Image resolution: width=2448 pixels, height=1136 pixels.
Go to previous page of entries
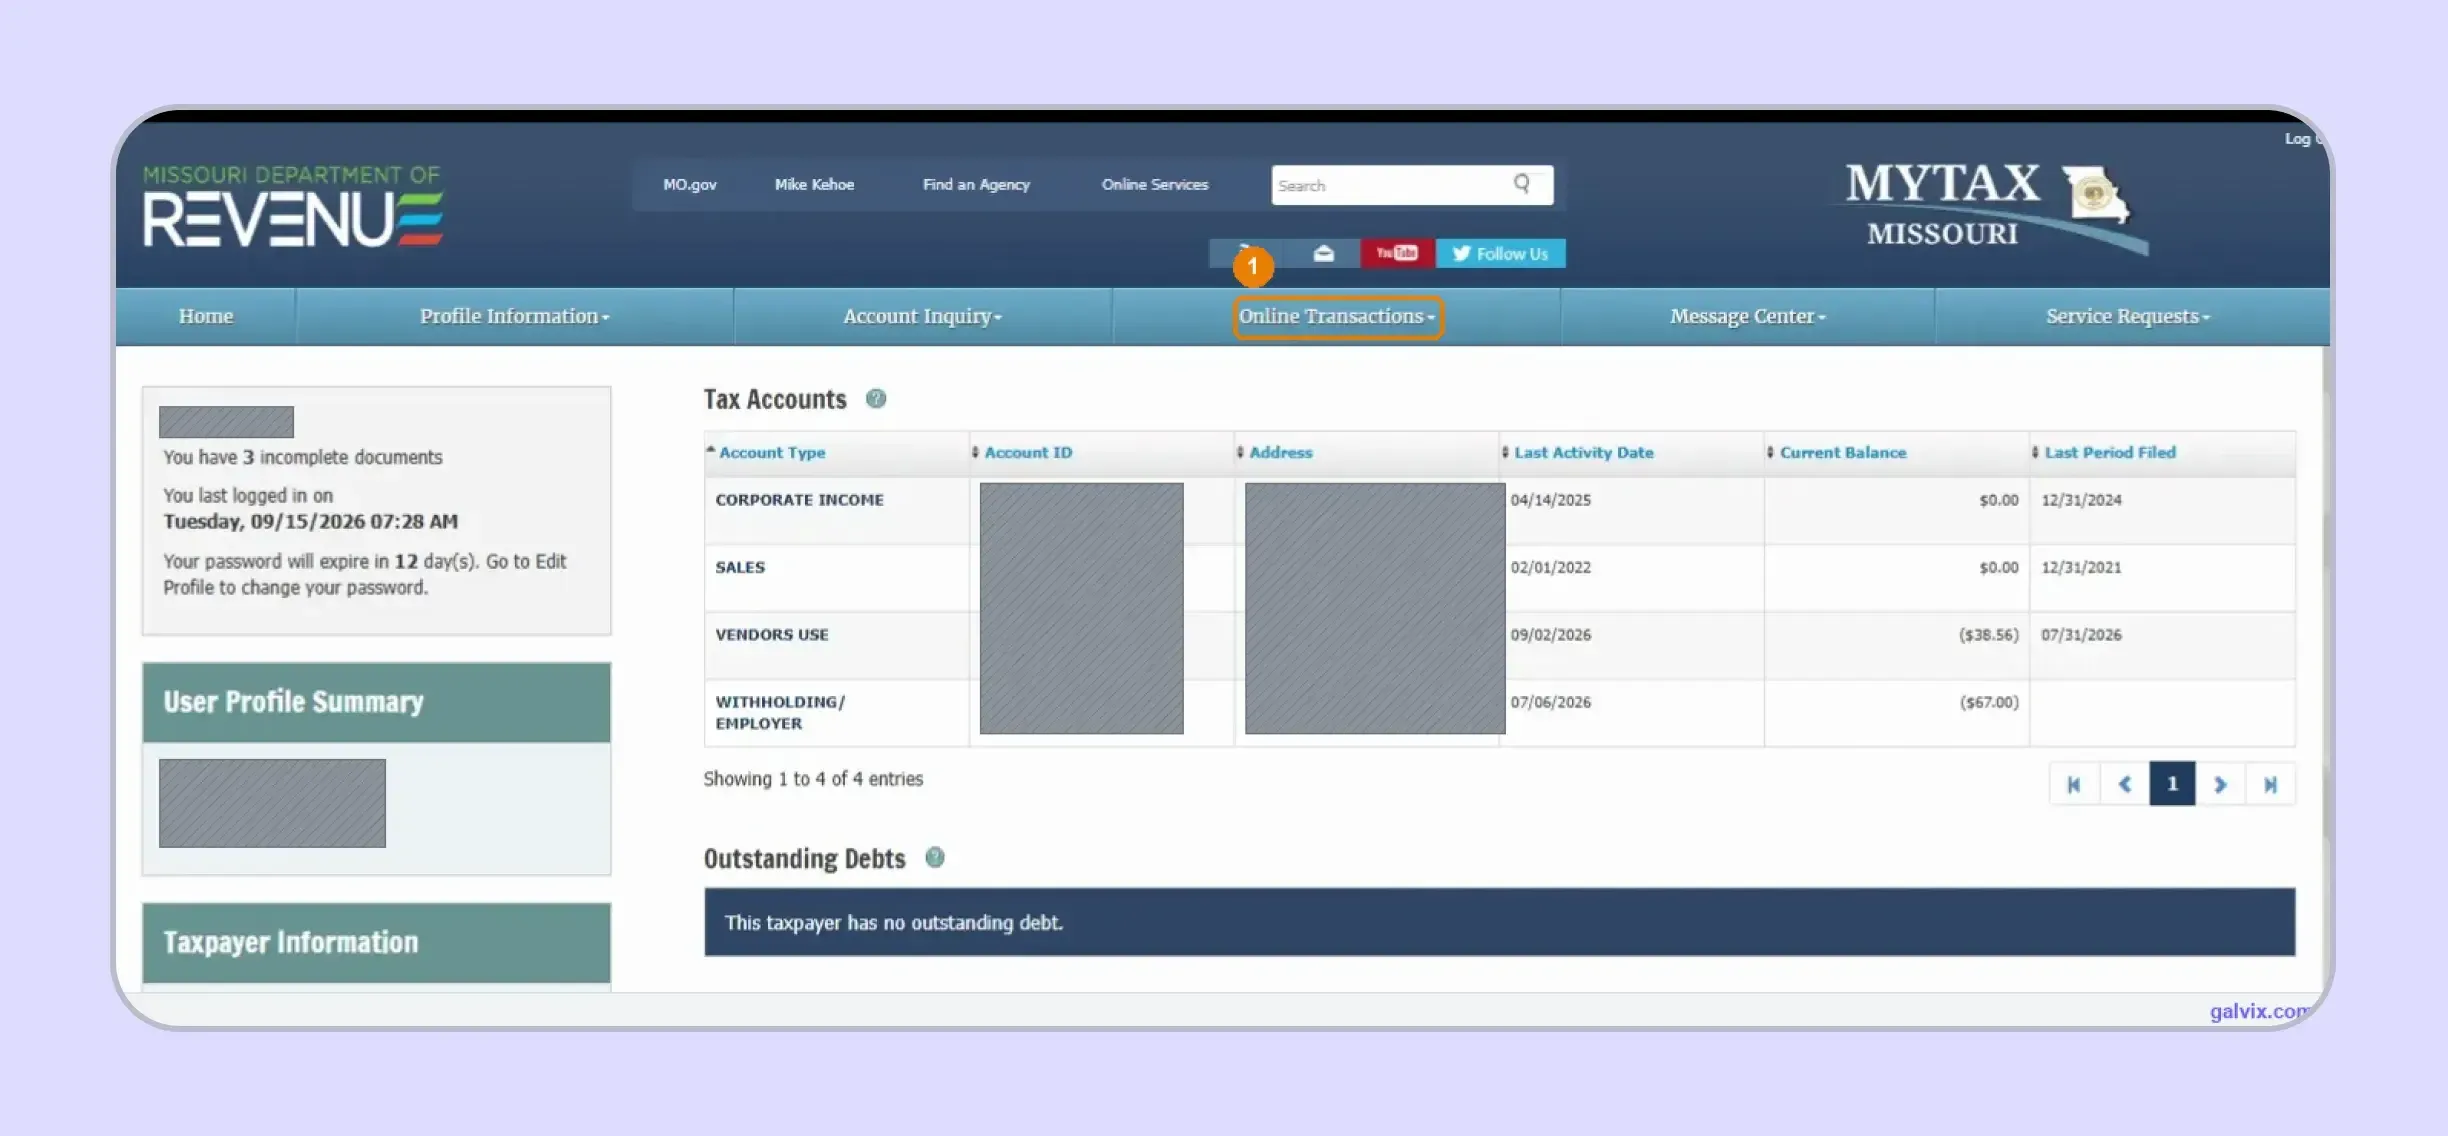2125,784
